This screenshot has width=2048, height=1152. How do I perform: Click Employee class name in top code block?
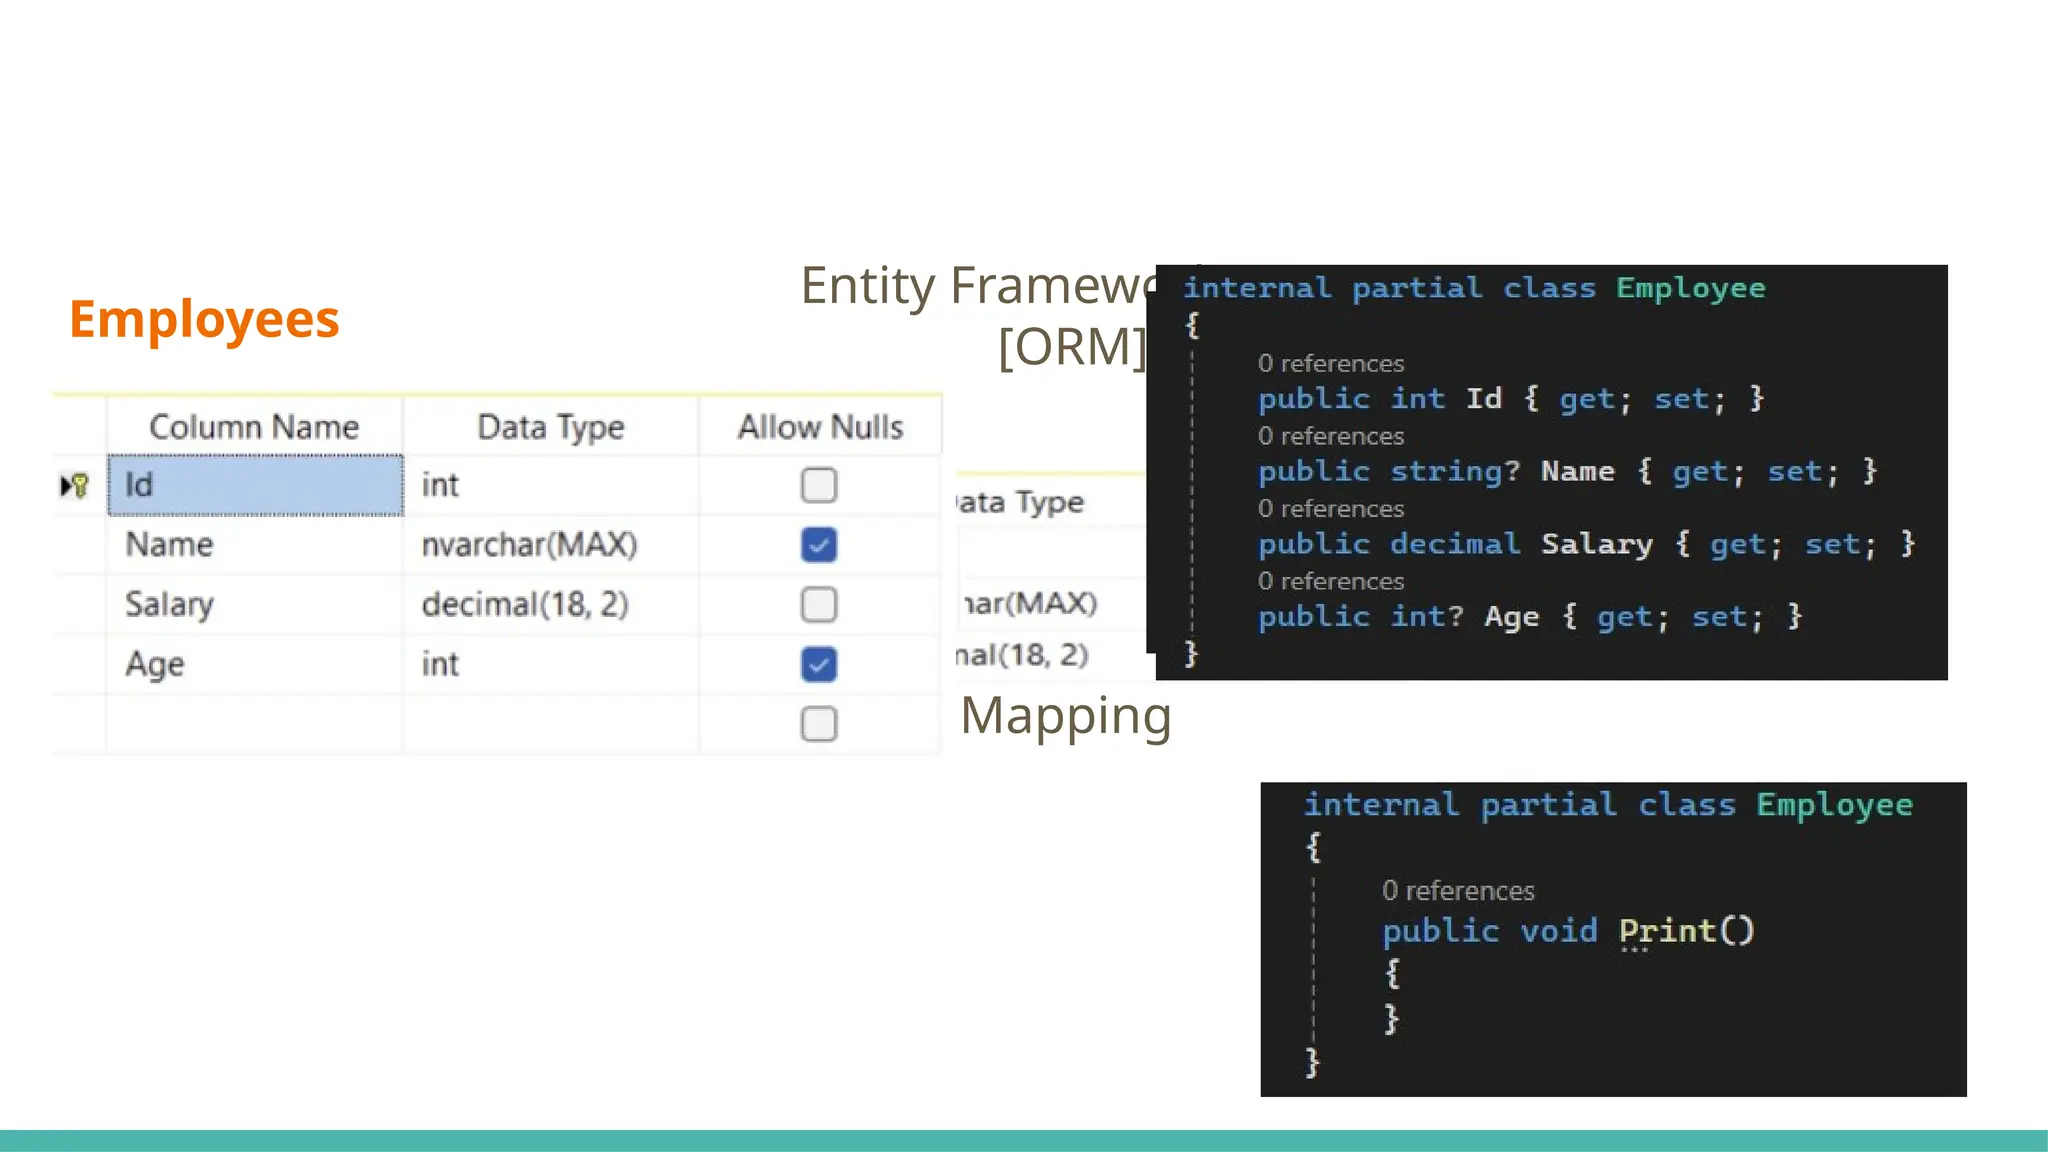coord(1691,289)
